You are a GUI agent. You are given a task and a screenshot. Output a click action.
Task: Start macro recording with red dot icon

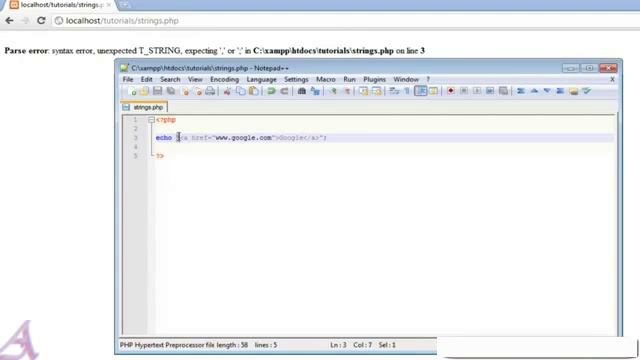click(451, 91)
